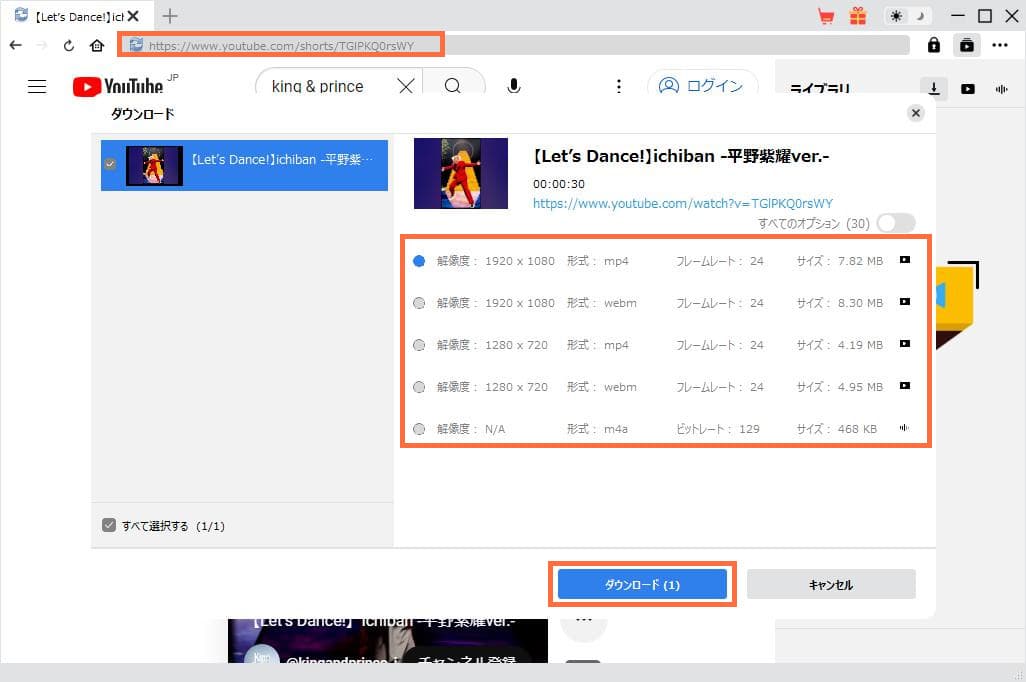1026x682 pixels.
Task: Toggle the light/dark theme switch
Action: tap(909, 16)
